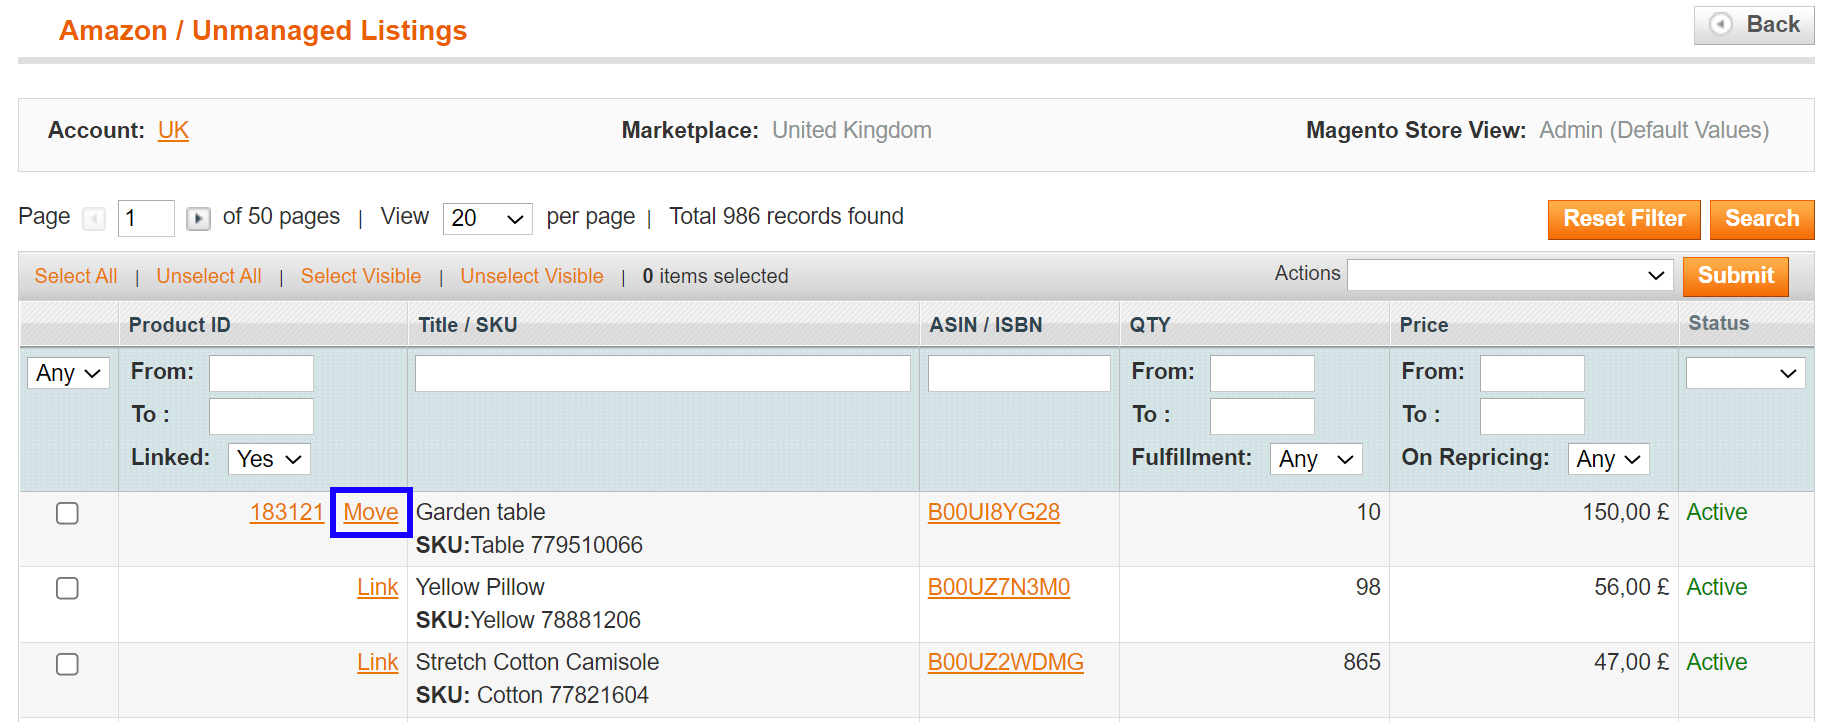1834x722 pixels.
Task: Click the Price To filter field
Action: click(1532, 416)
